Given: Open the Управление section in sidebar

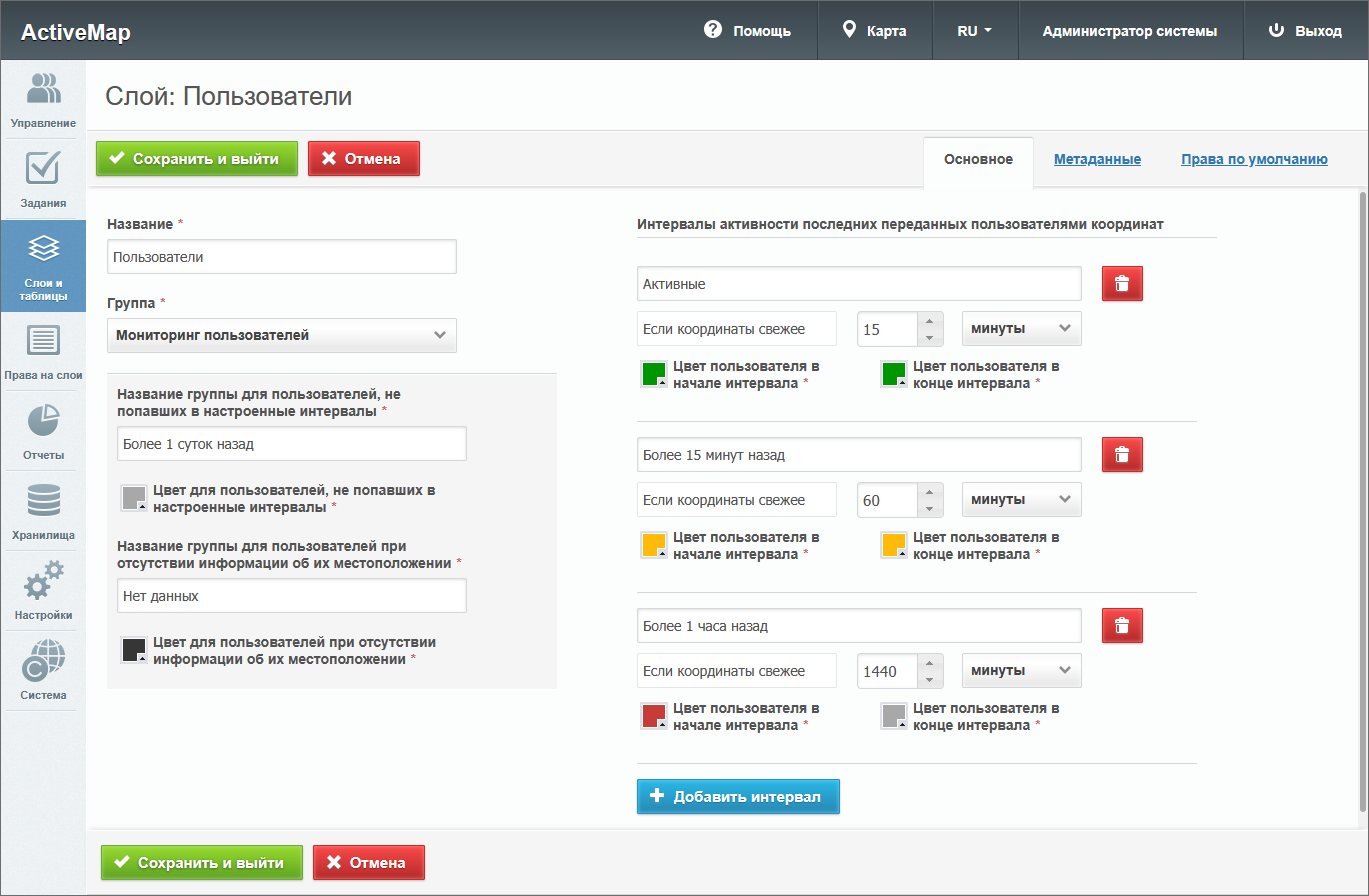Looking at the screenshot, I should click(x=43, y=100).
